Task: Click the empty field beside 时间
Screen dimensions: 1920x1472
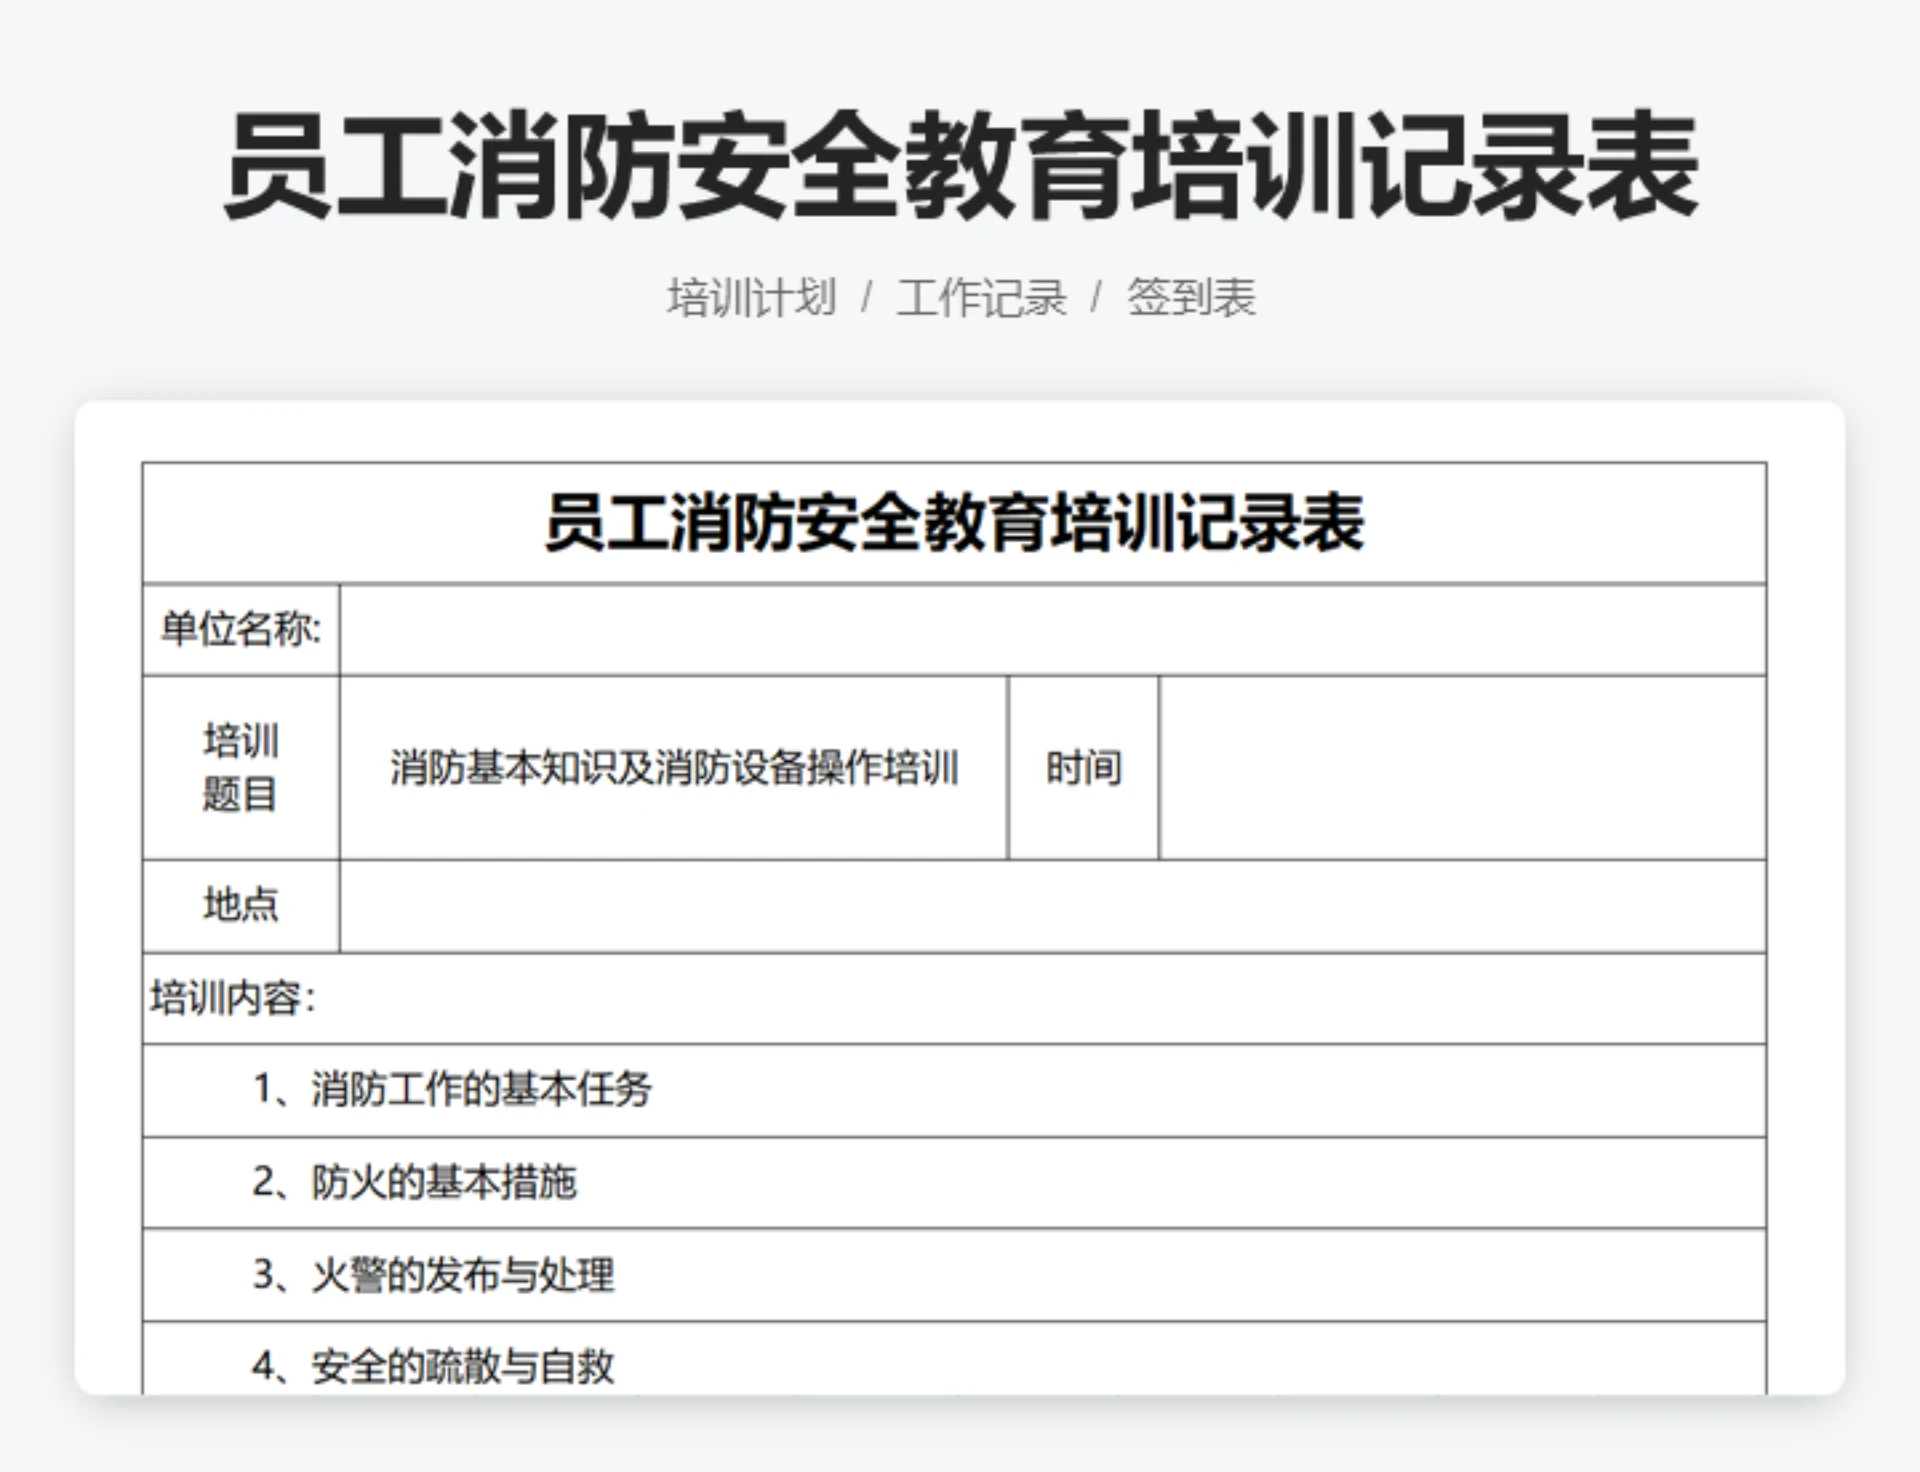Action: point(1463,768)
